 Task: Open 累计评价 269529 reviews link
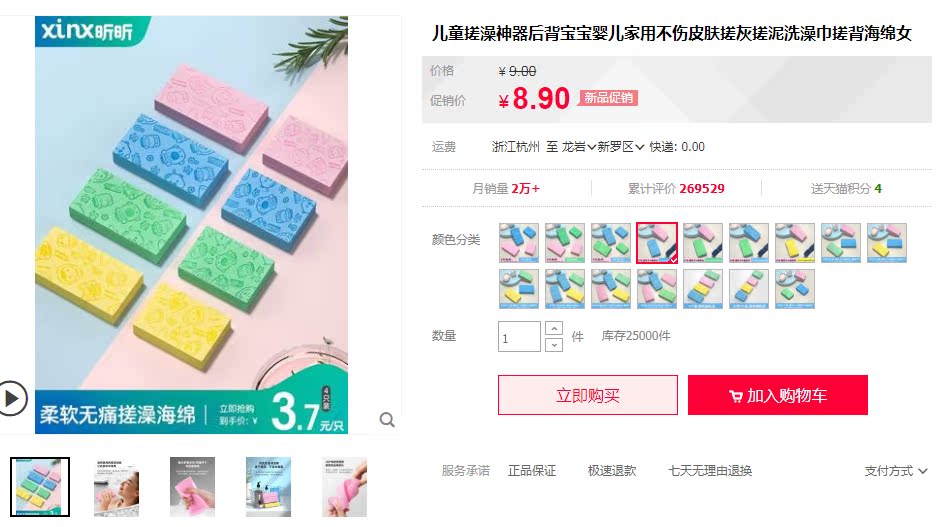[x=676, y=189]
